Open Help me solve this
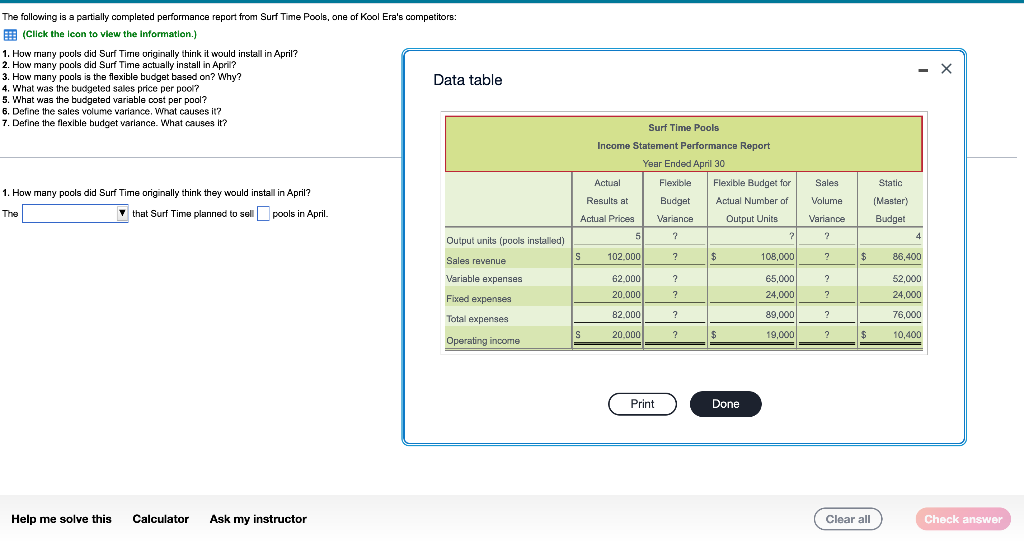 (61, 519)
